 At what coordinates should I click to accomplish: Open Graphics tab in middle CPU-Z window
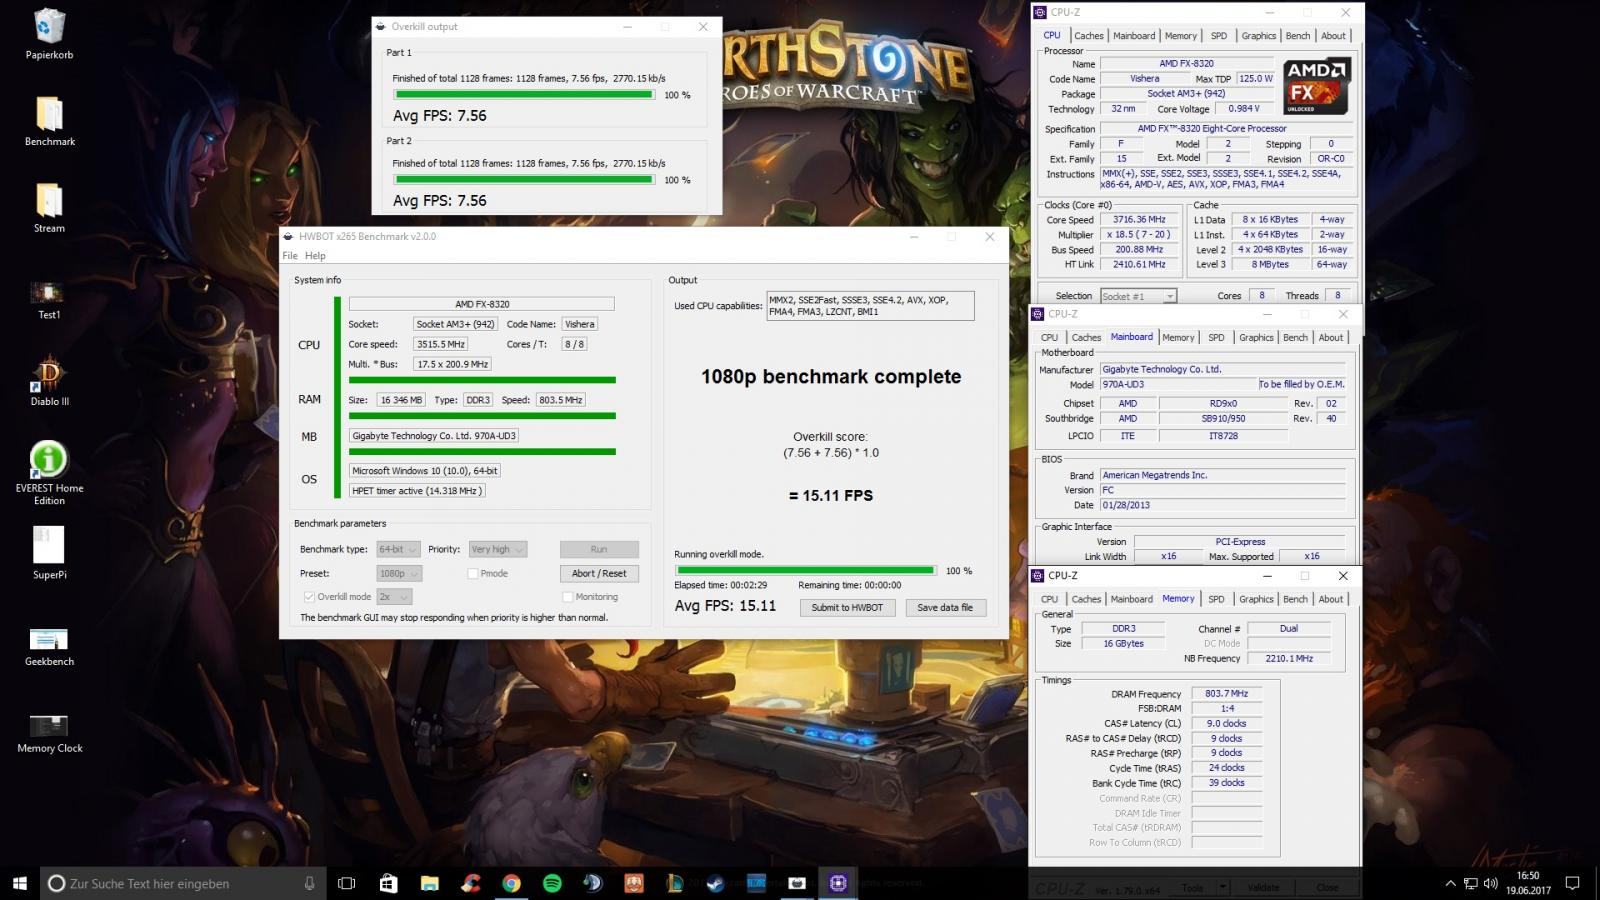(1256, 338)
